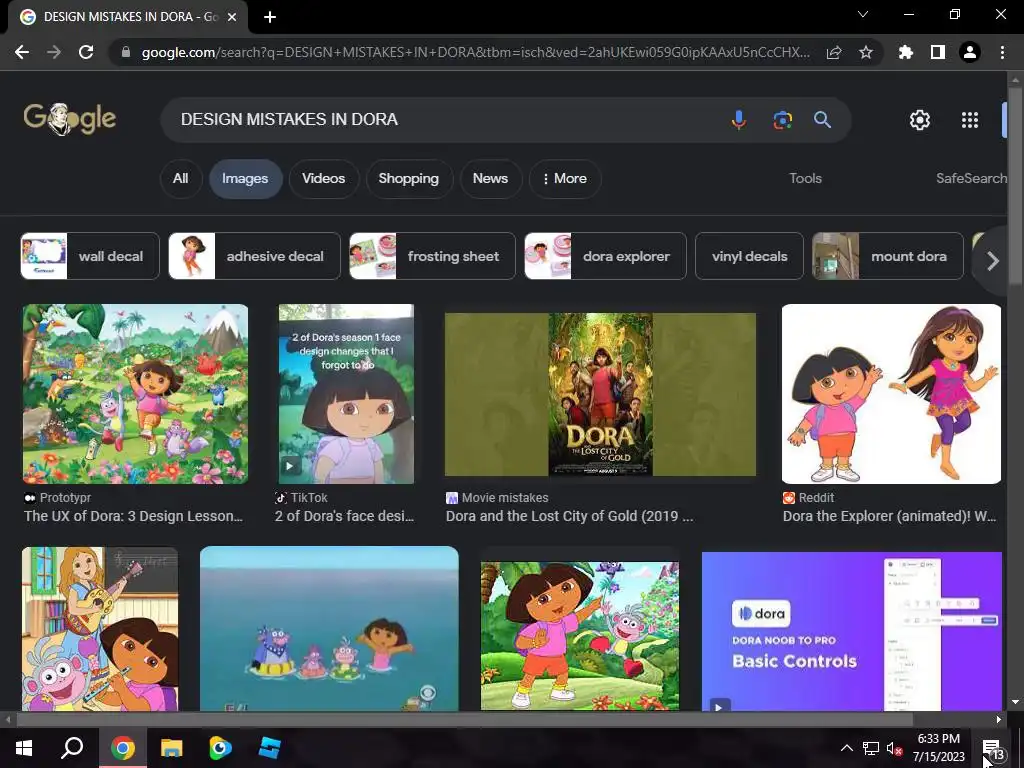The height and width of the screenshot is (768, 1024).
Task: Filter by mount dora chip
Action: coord(888,256)
